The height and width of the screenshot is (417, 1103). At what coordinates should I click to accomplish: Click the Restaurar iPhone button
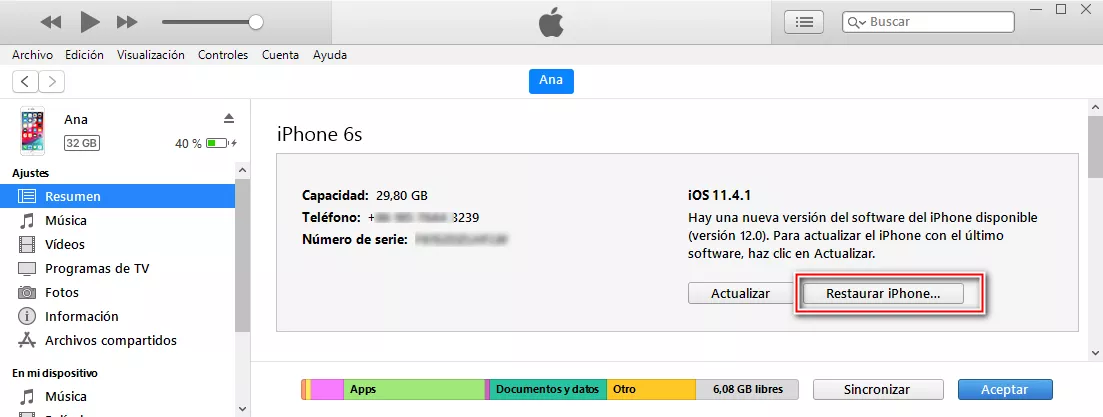click(x=883, y=293)
